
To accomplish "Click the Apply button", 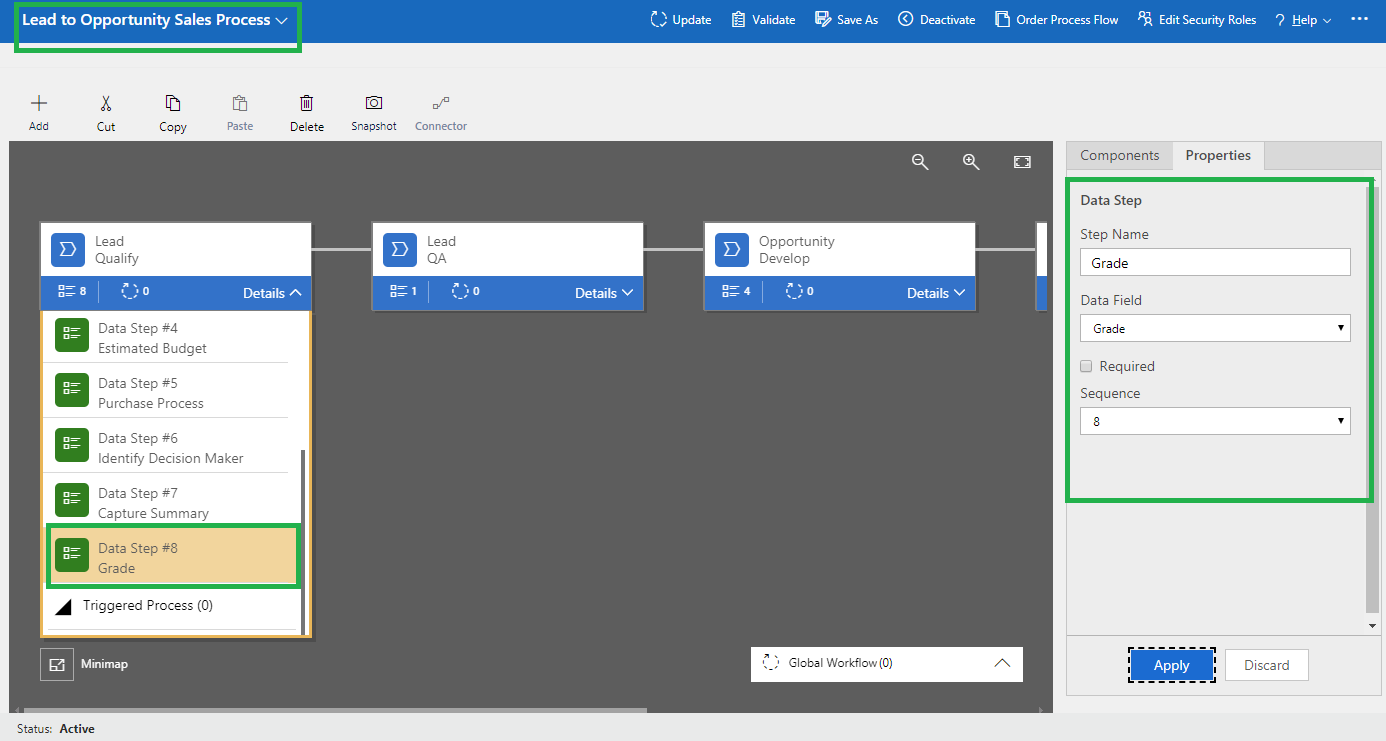I will point(1172,665).
